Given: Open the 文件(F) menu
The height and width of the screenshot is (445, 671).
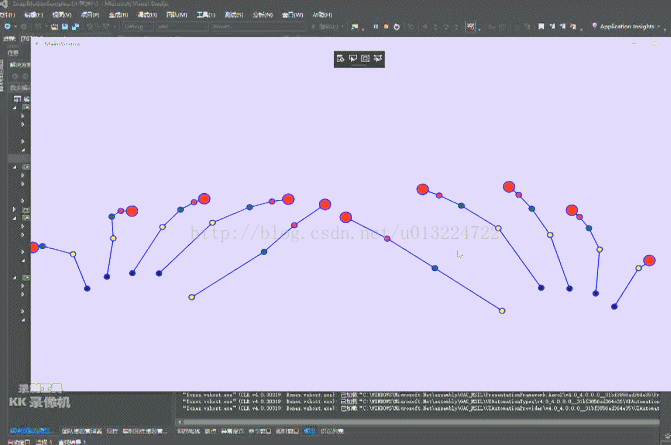Looking at the screenshot, I should (7, 15).
